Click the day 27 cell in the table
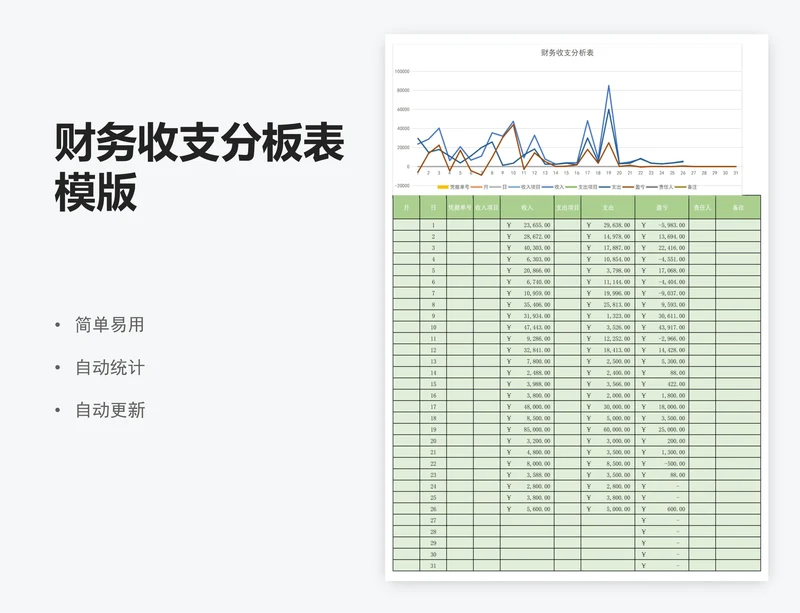Image resolution: width=800 pixels, height=613 pixels. [x=433, y=521]
